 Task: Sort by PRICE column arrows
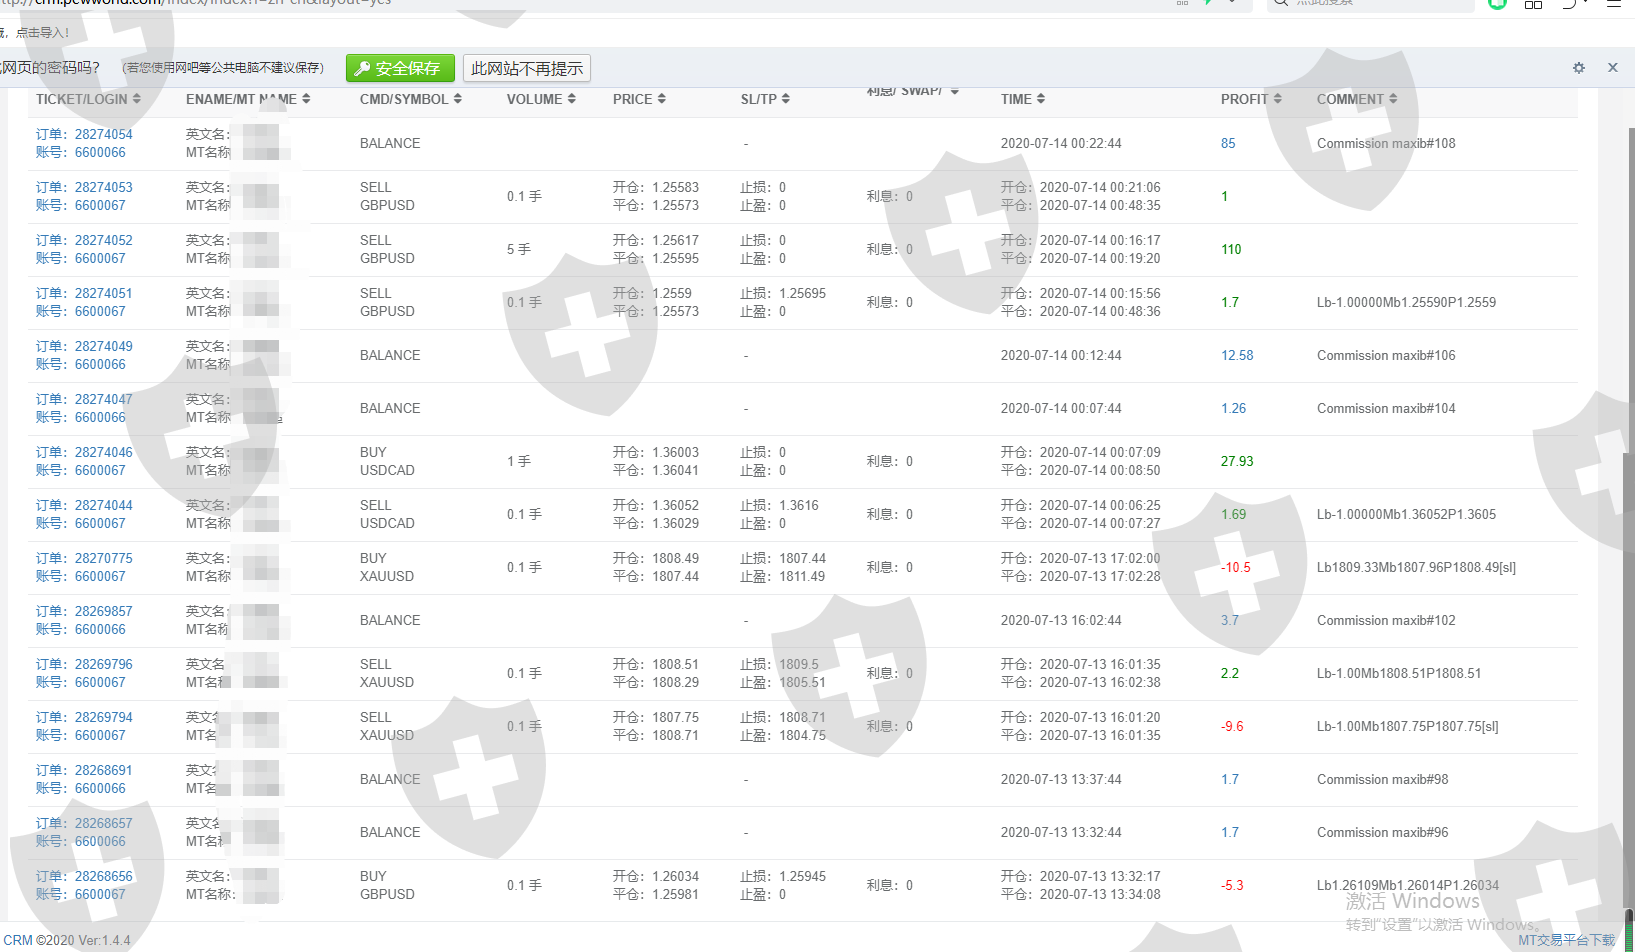pos(661,99)
